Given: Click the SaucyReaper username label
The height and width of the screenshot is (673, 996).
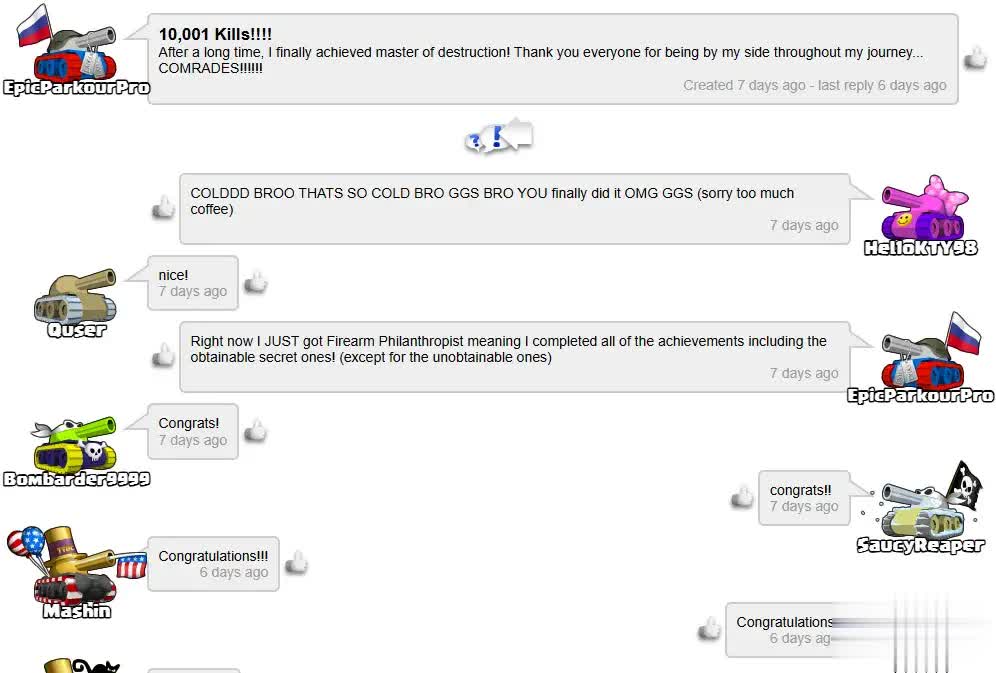Looking at the screenshot, I should click(920, 545).
